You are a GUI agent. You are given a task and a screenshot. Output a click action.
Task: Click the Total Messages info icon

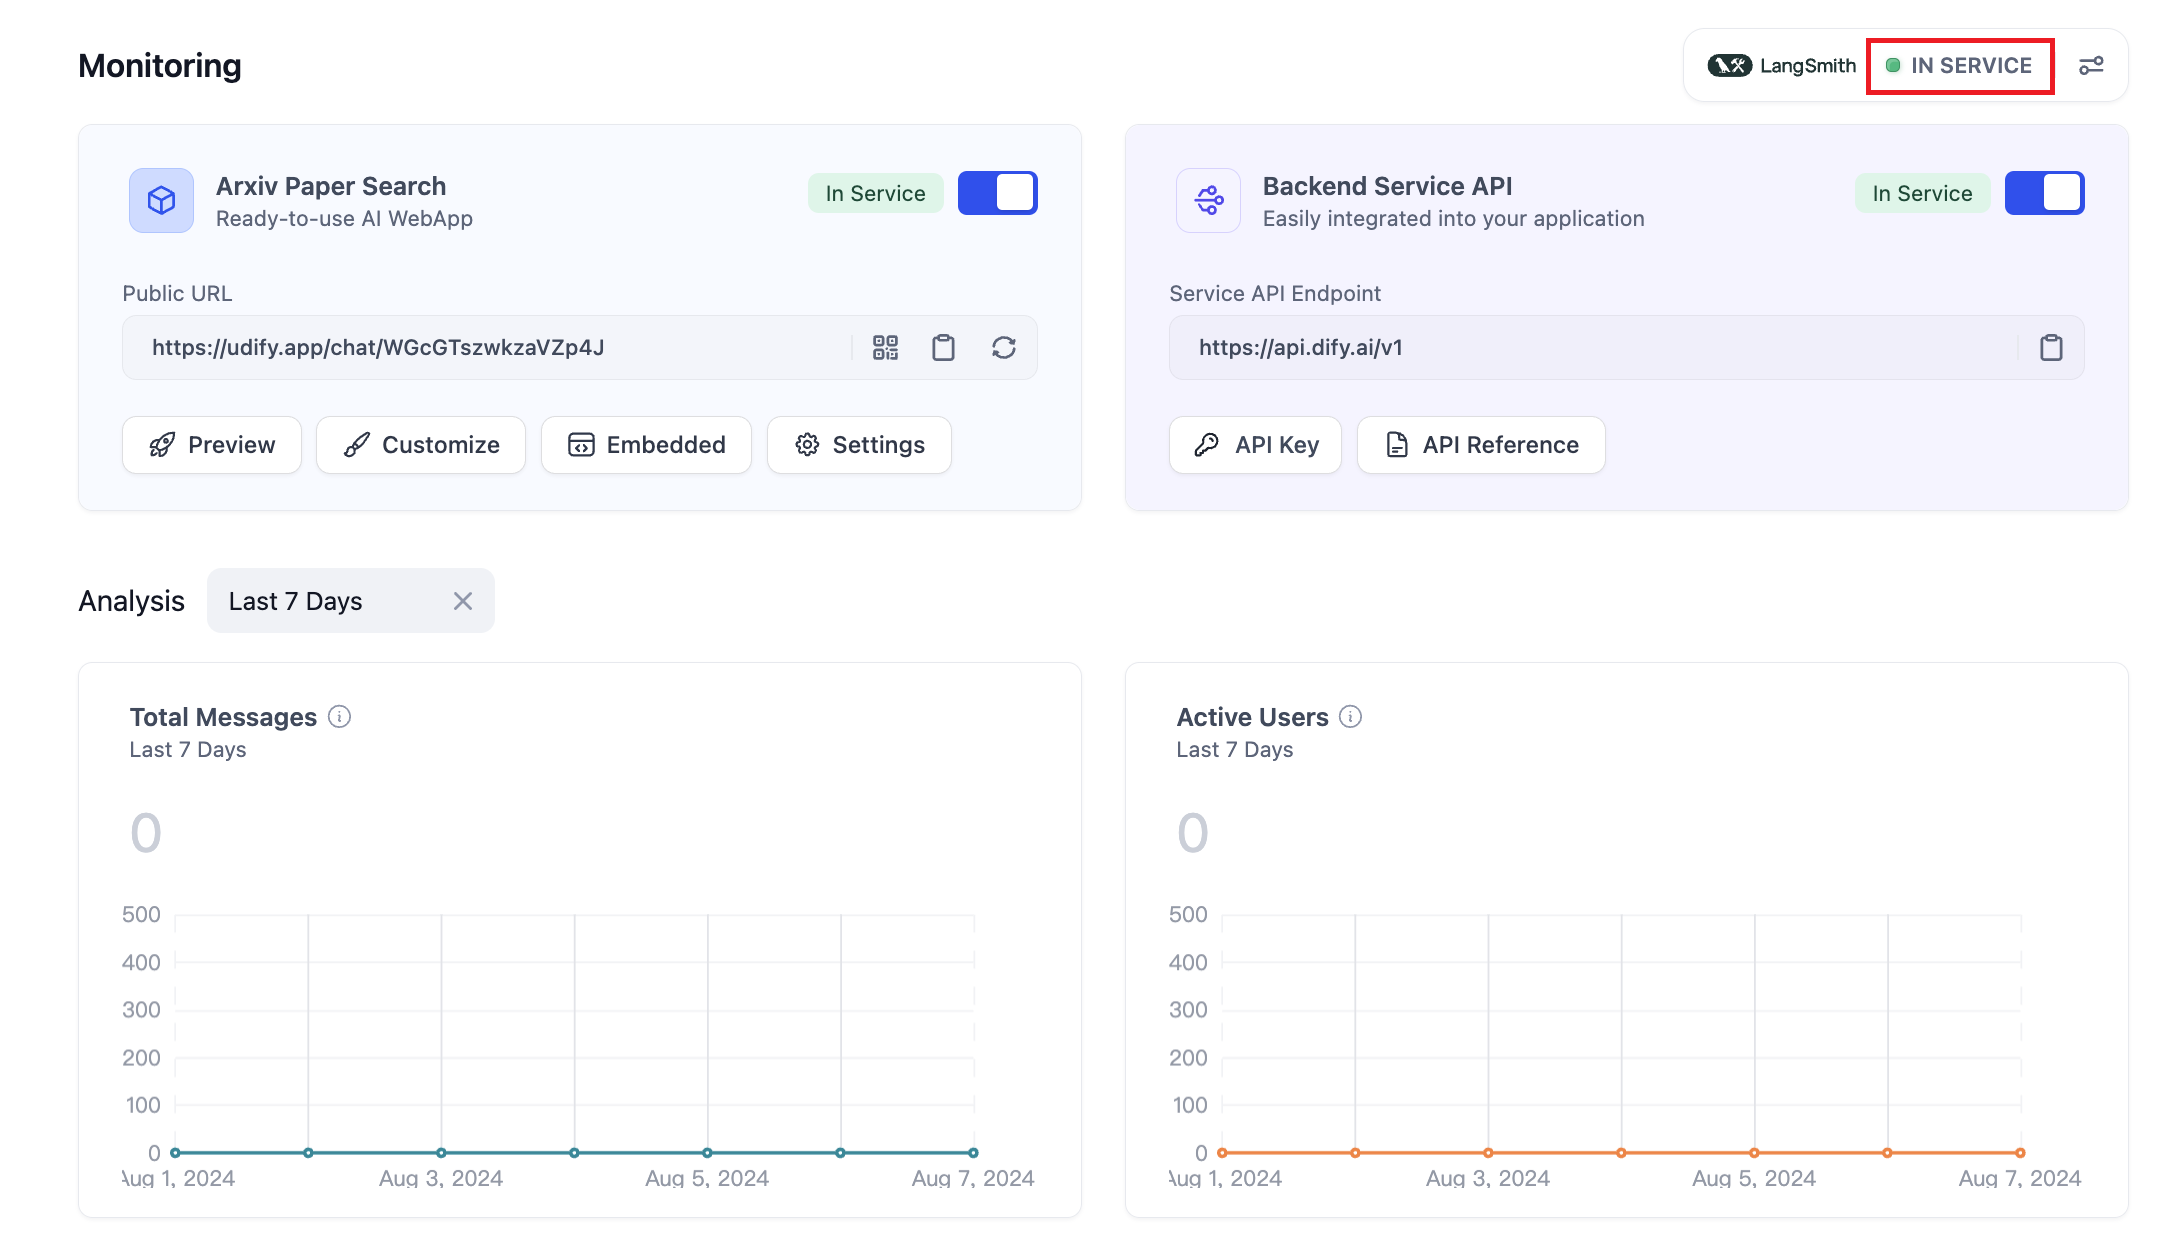[x=340, y=717]
